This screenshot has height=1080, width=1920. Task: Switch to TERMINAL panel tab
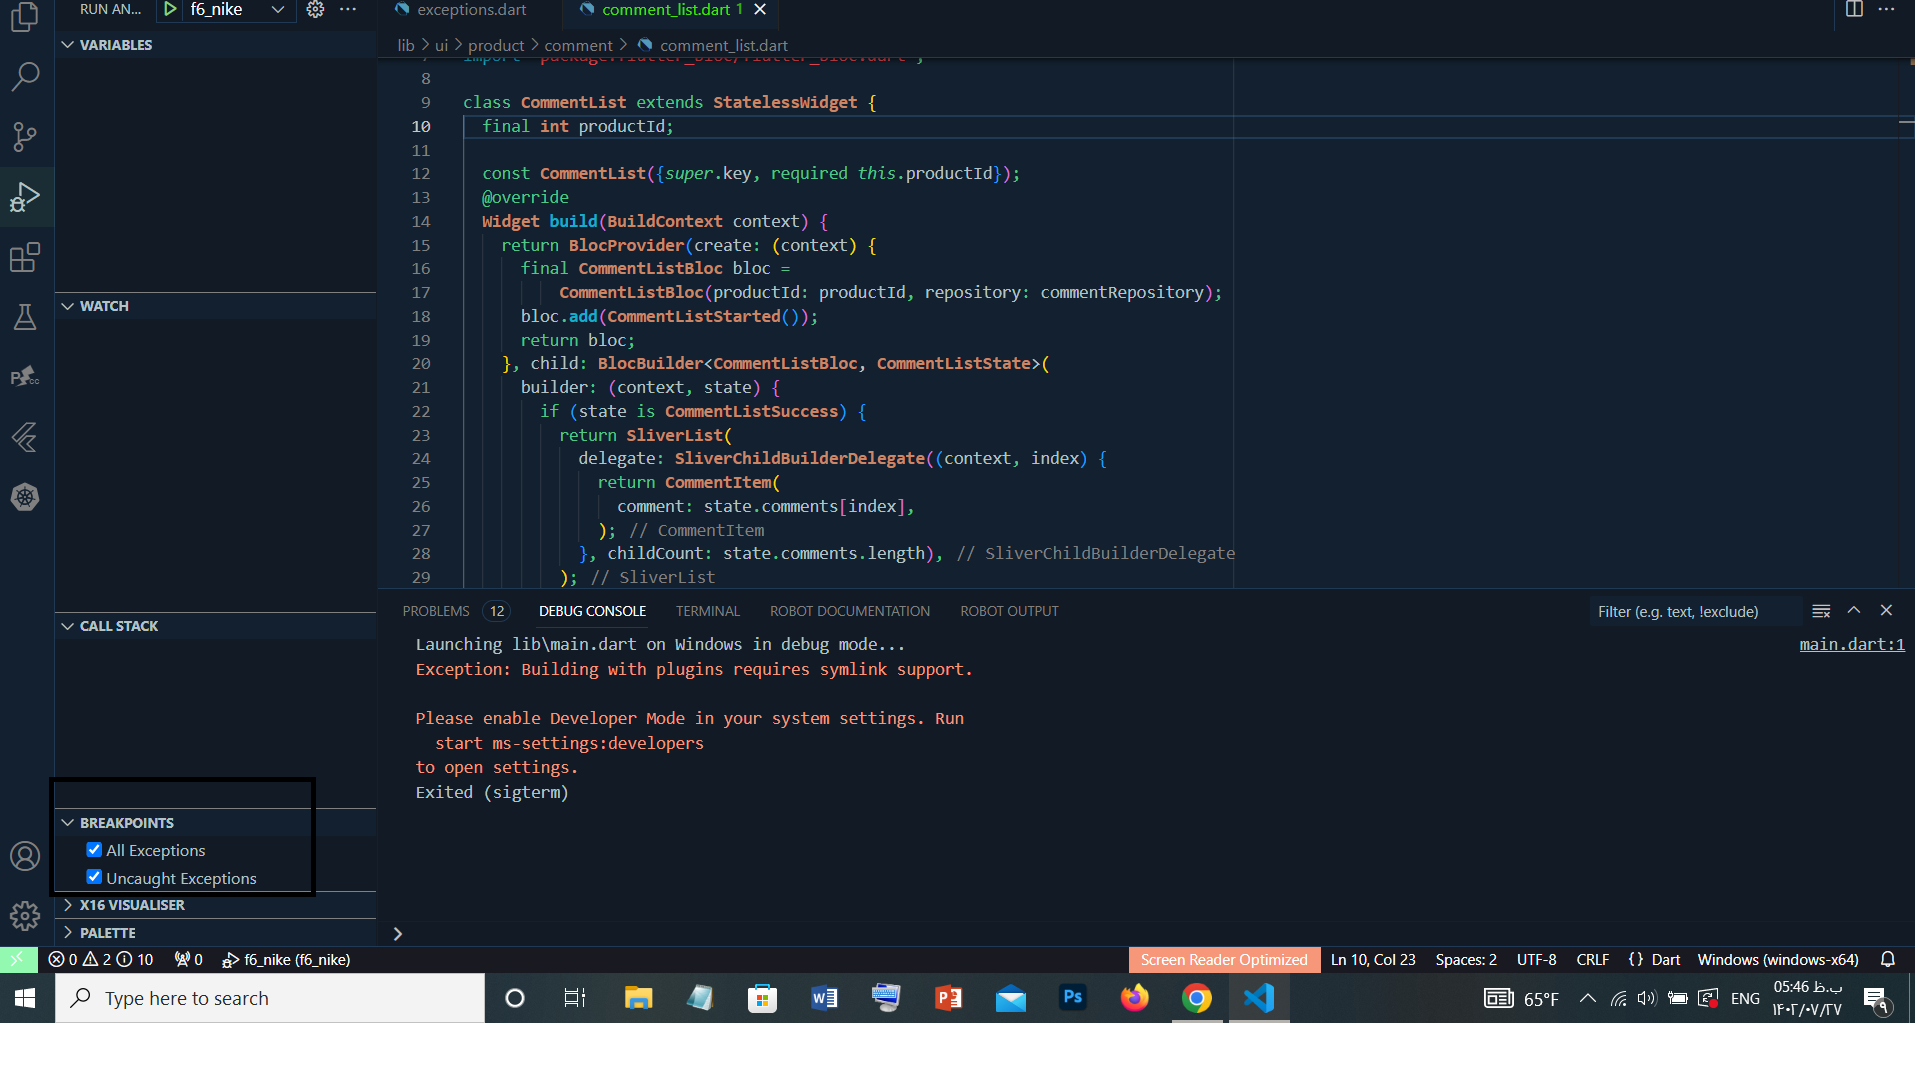(707, 611)
